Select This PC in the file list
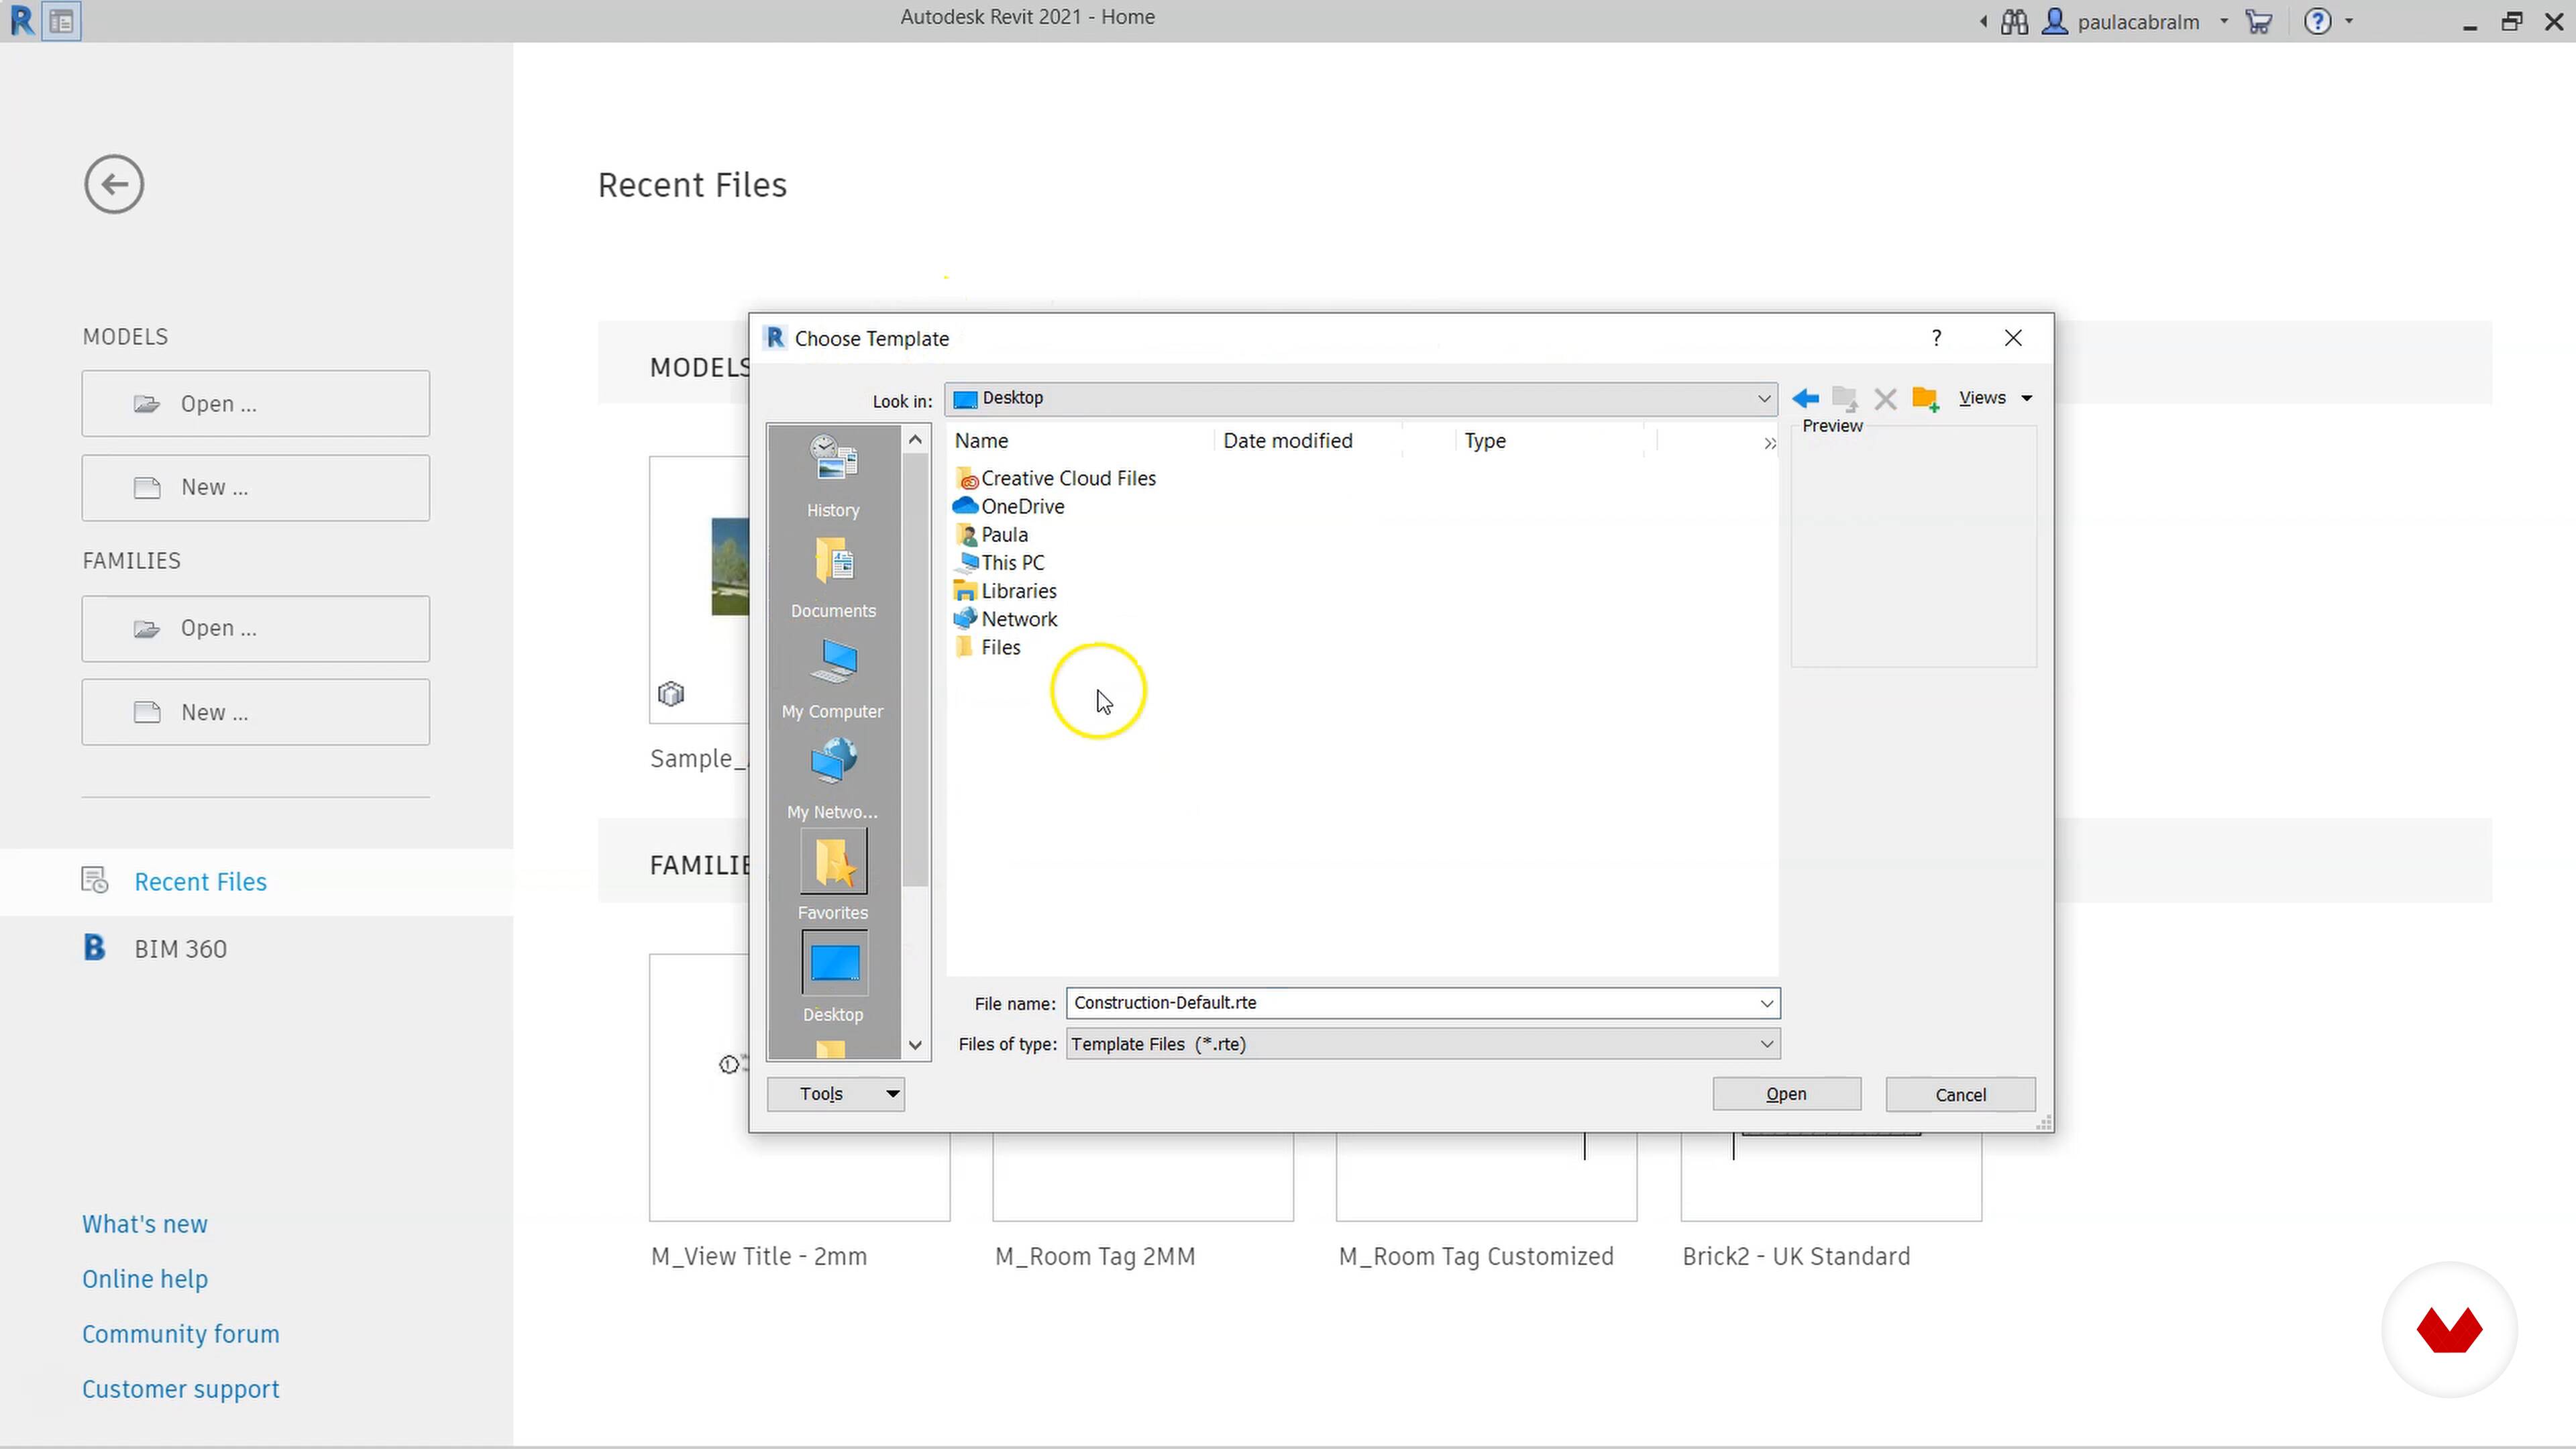Image resolution: width=2576 pixels, height=1449 pixels. click(x=1000, y=562)
